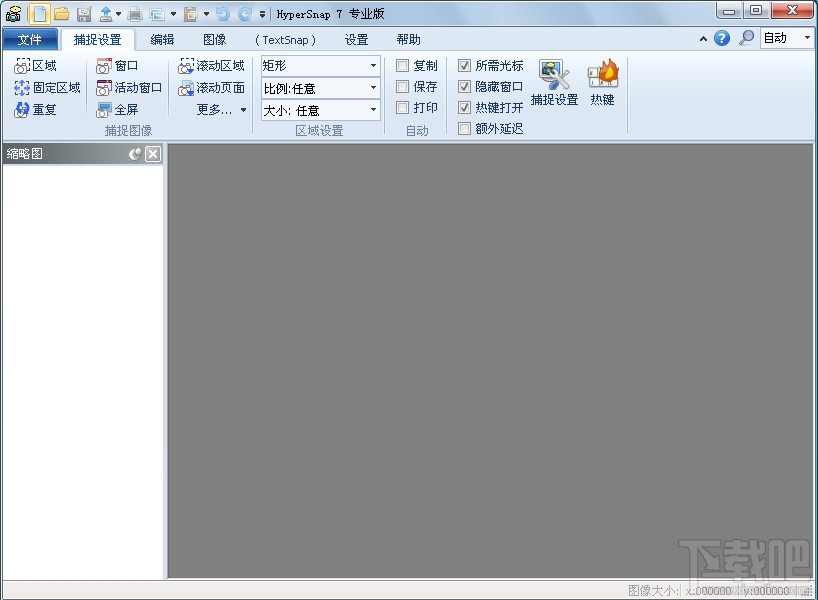Toggle the 隐藏窗口 hide window option
The image size is (818, 600).
464,87
